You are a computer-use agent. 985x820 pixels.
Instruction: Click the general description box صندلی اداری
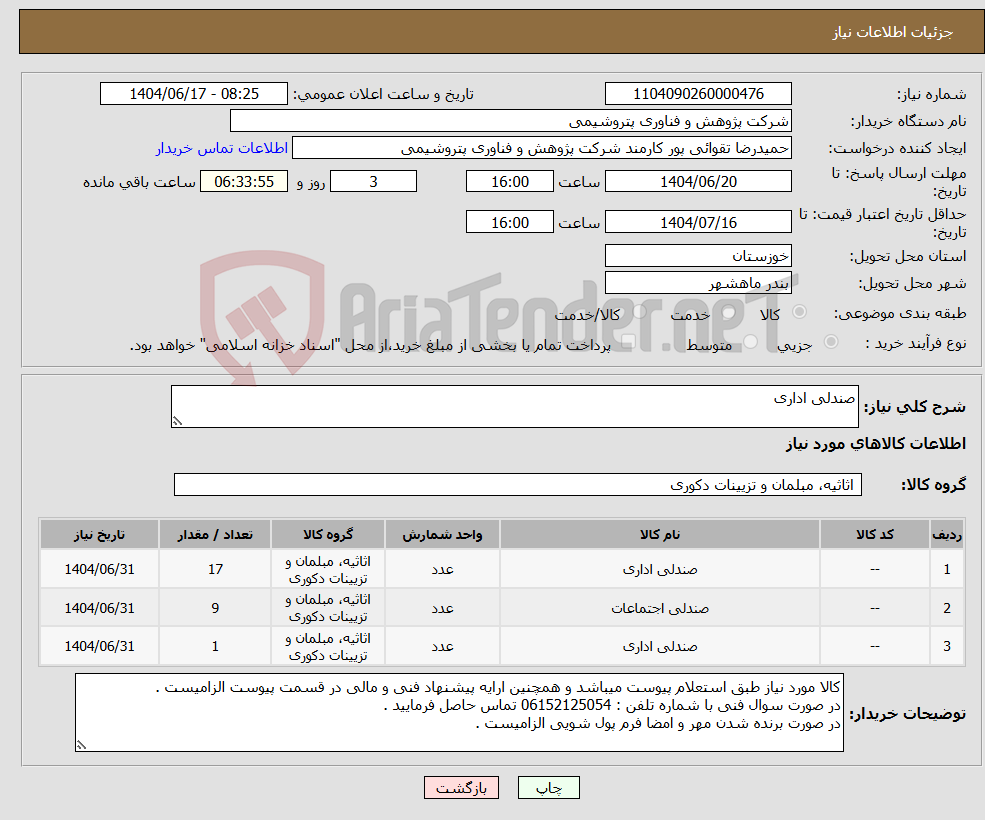pos(514,407)
